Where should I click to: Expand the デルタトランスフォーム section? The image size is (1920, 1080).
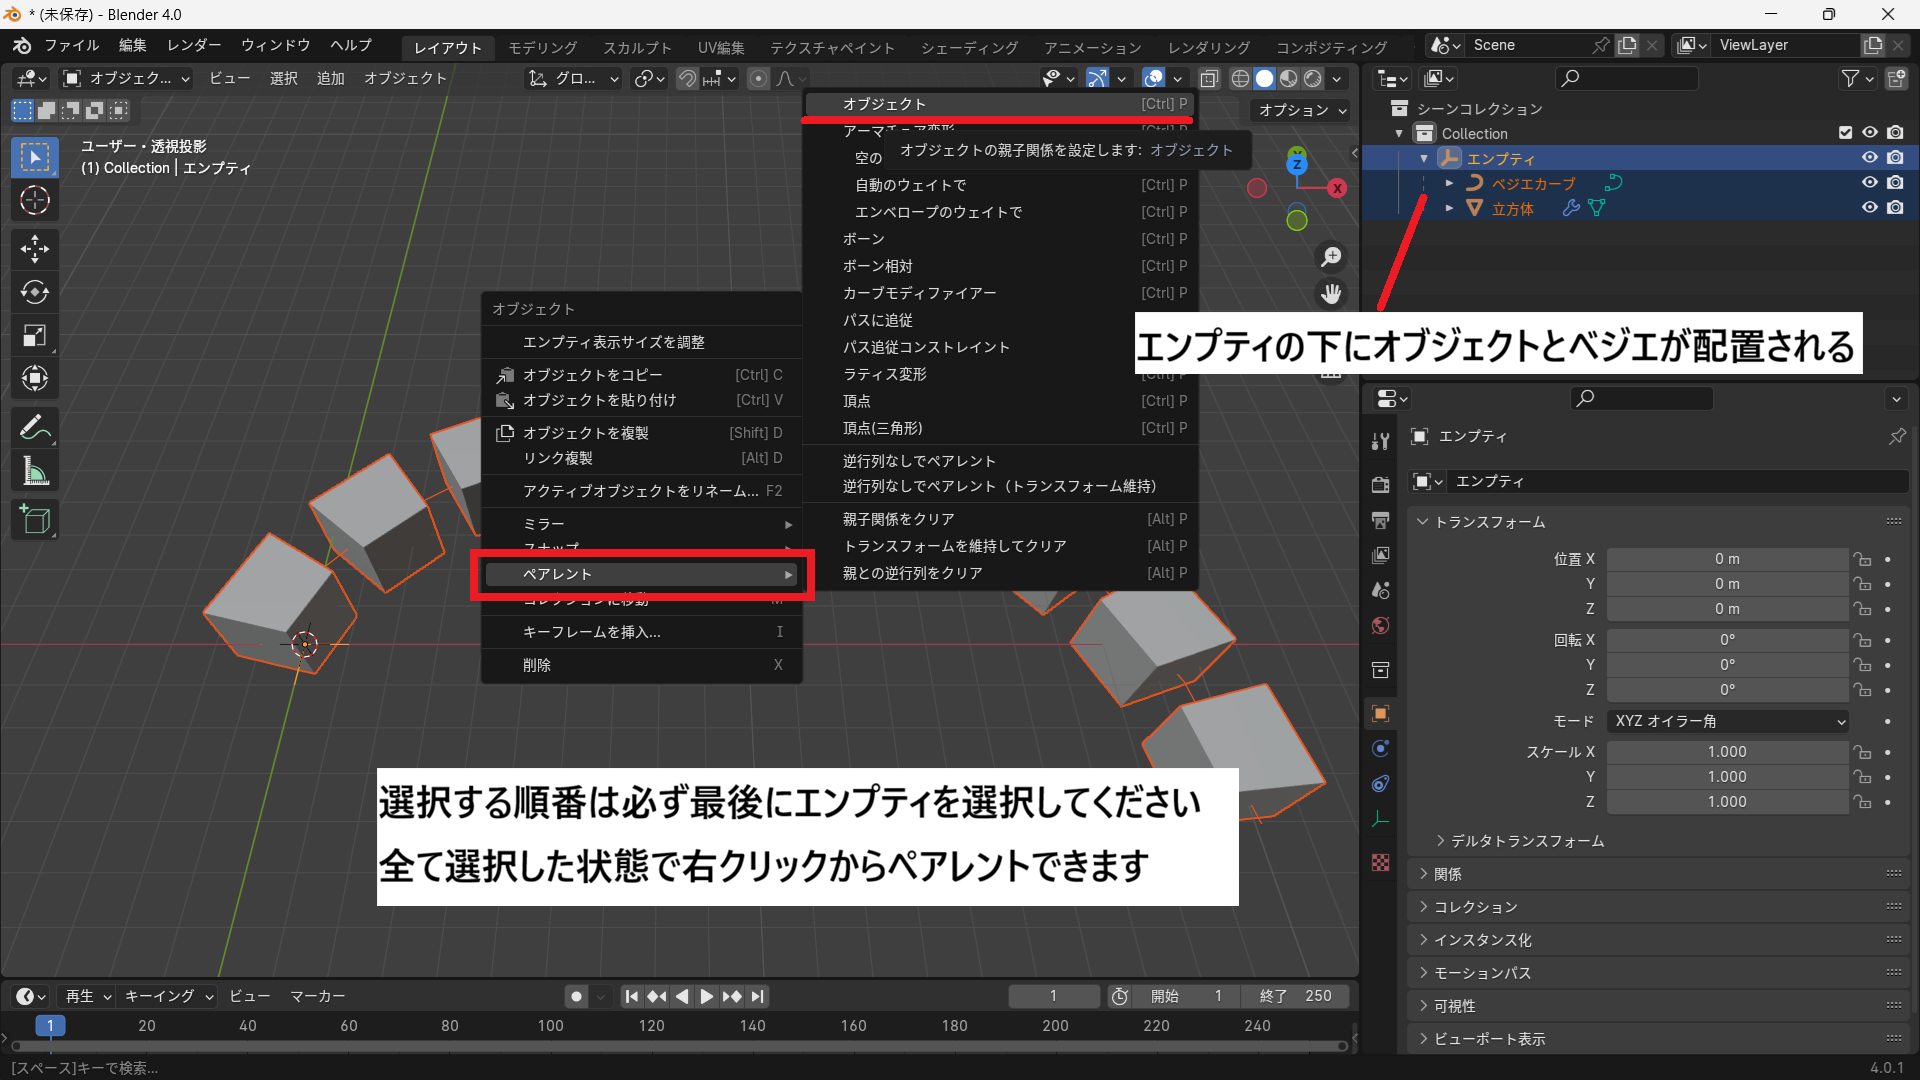tap(1527, 841)
